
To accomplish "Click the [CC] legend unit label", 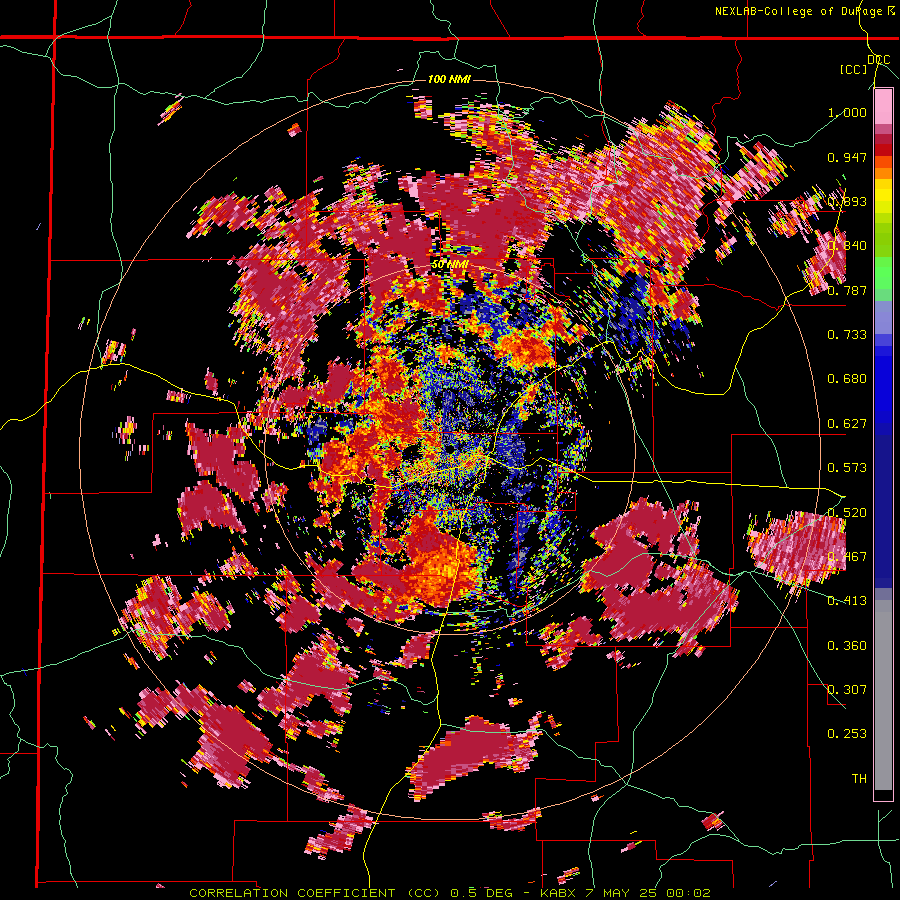I will tap(854, 69).
